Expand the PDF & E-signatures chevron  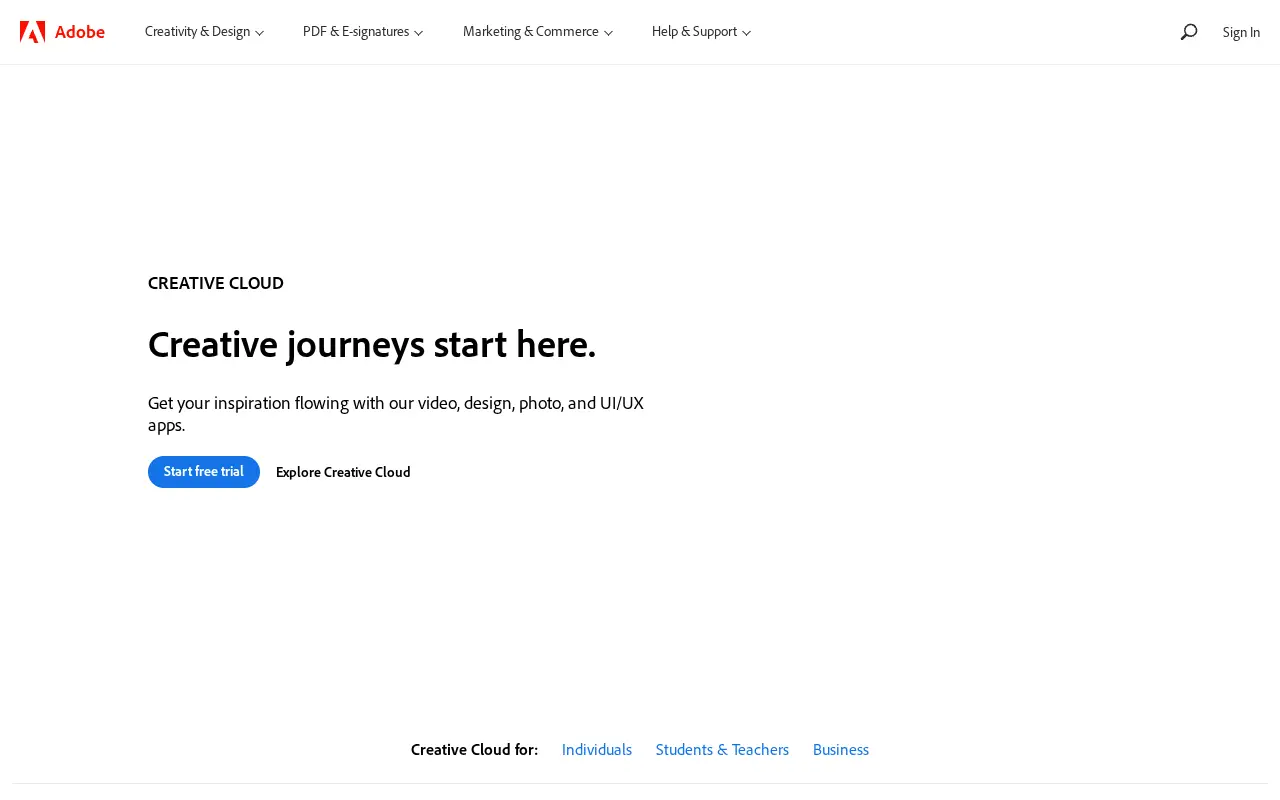(x=419, y=33)
